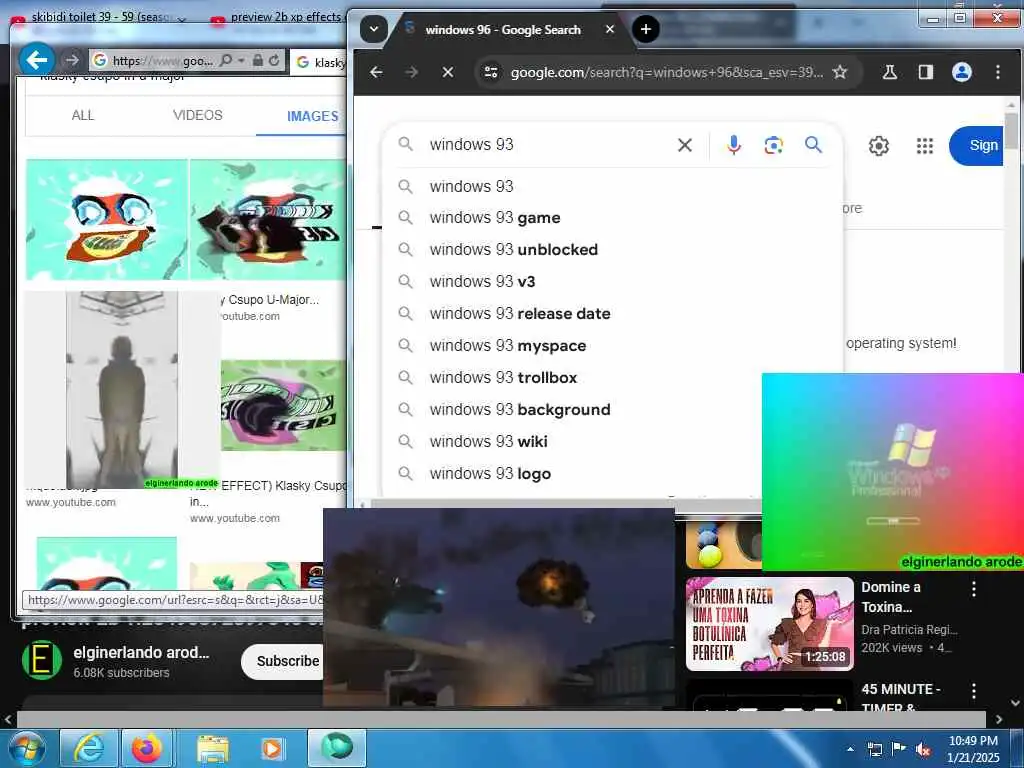Click Internet Explorer refresh icon
Image resolution: width=1024 pixels, height=768 pixels.
(274, 61)
